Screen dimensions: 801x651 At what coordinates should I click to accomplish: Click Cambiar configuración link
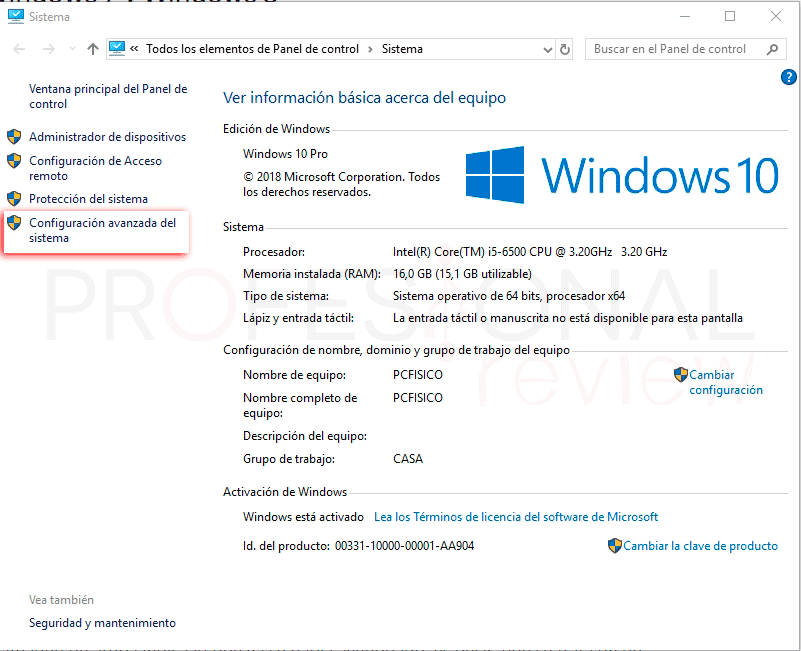coord(725,382)
